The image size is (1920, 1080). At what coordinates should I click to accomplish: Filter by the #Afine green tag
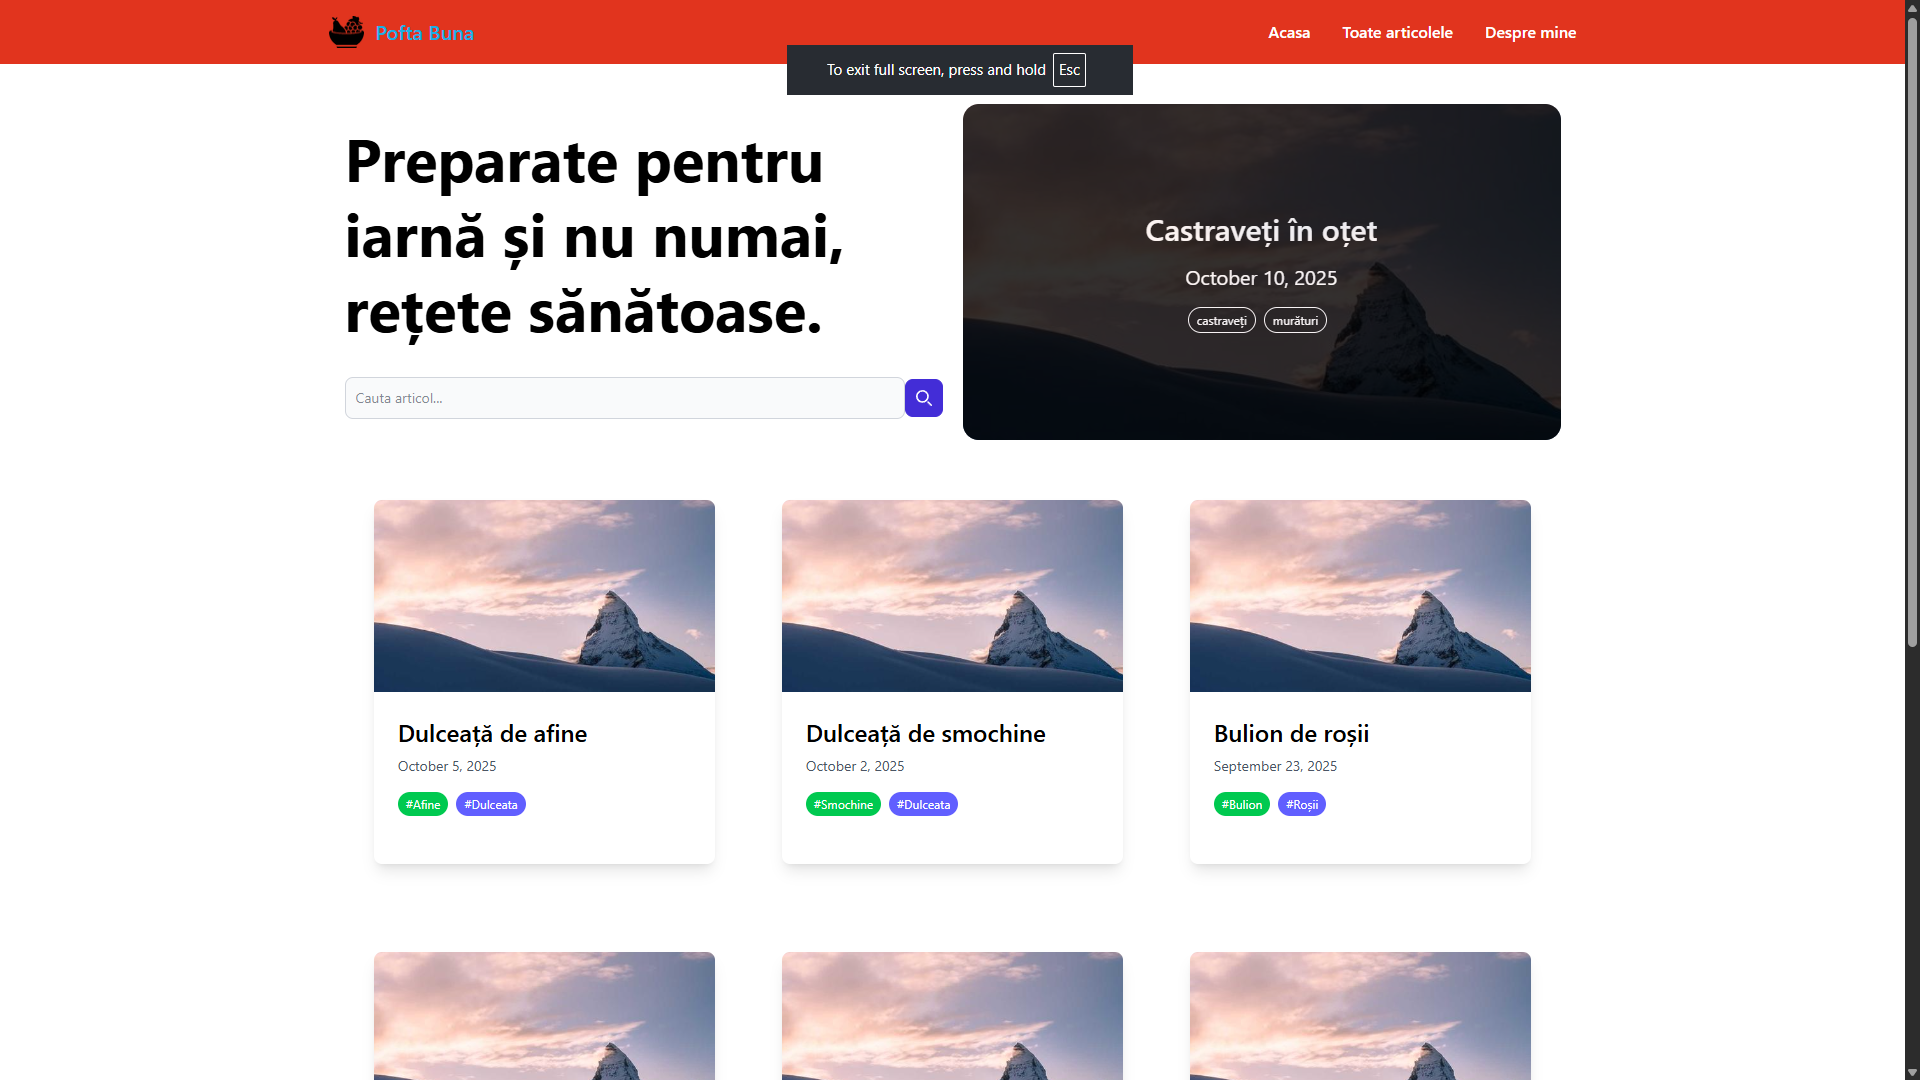coord(423,804)
